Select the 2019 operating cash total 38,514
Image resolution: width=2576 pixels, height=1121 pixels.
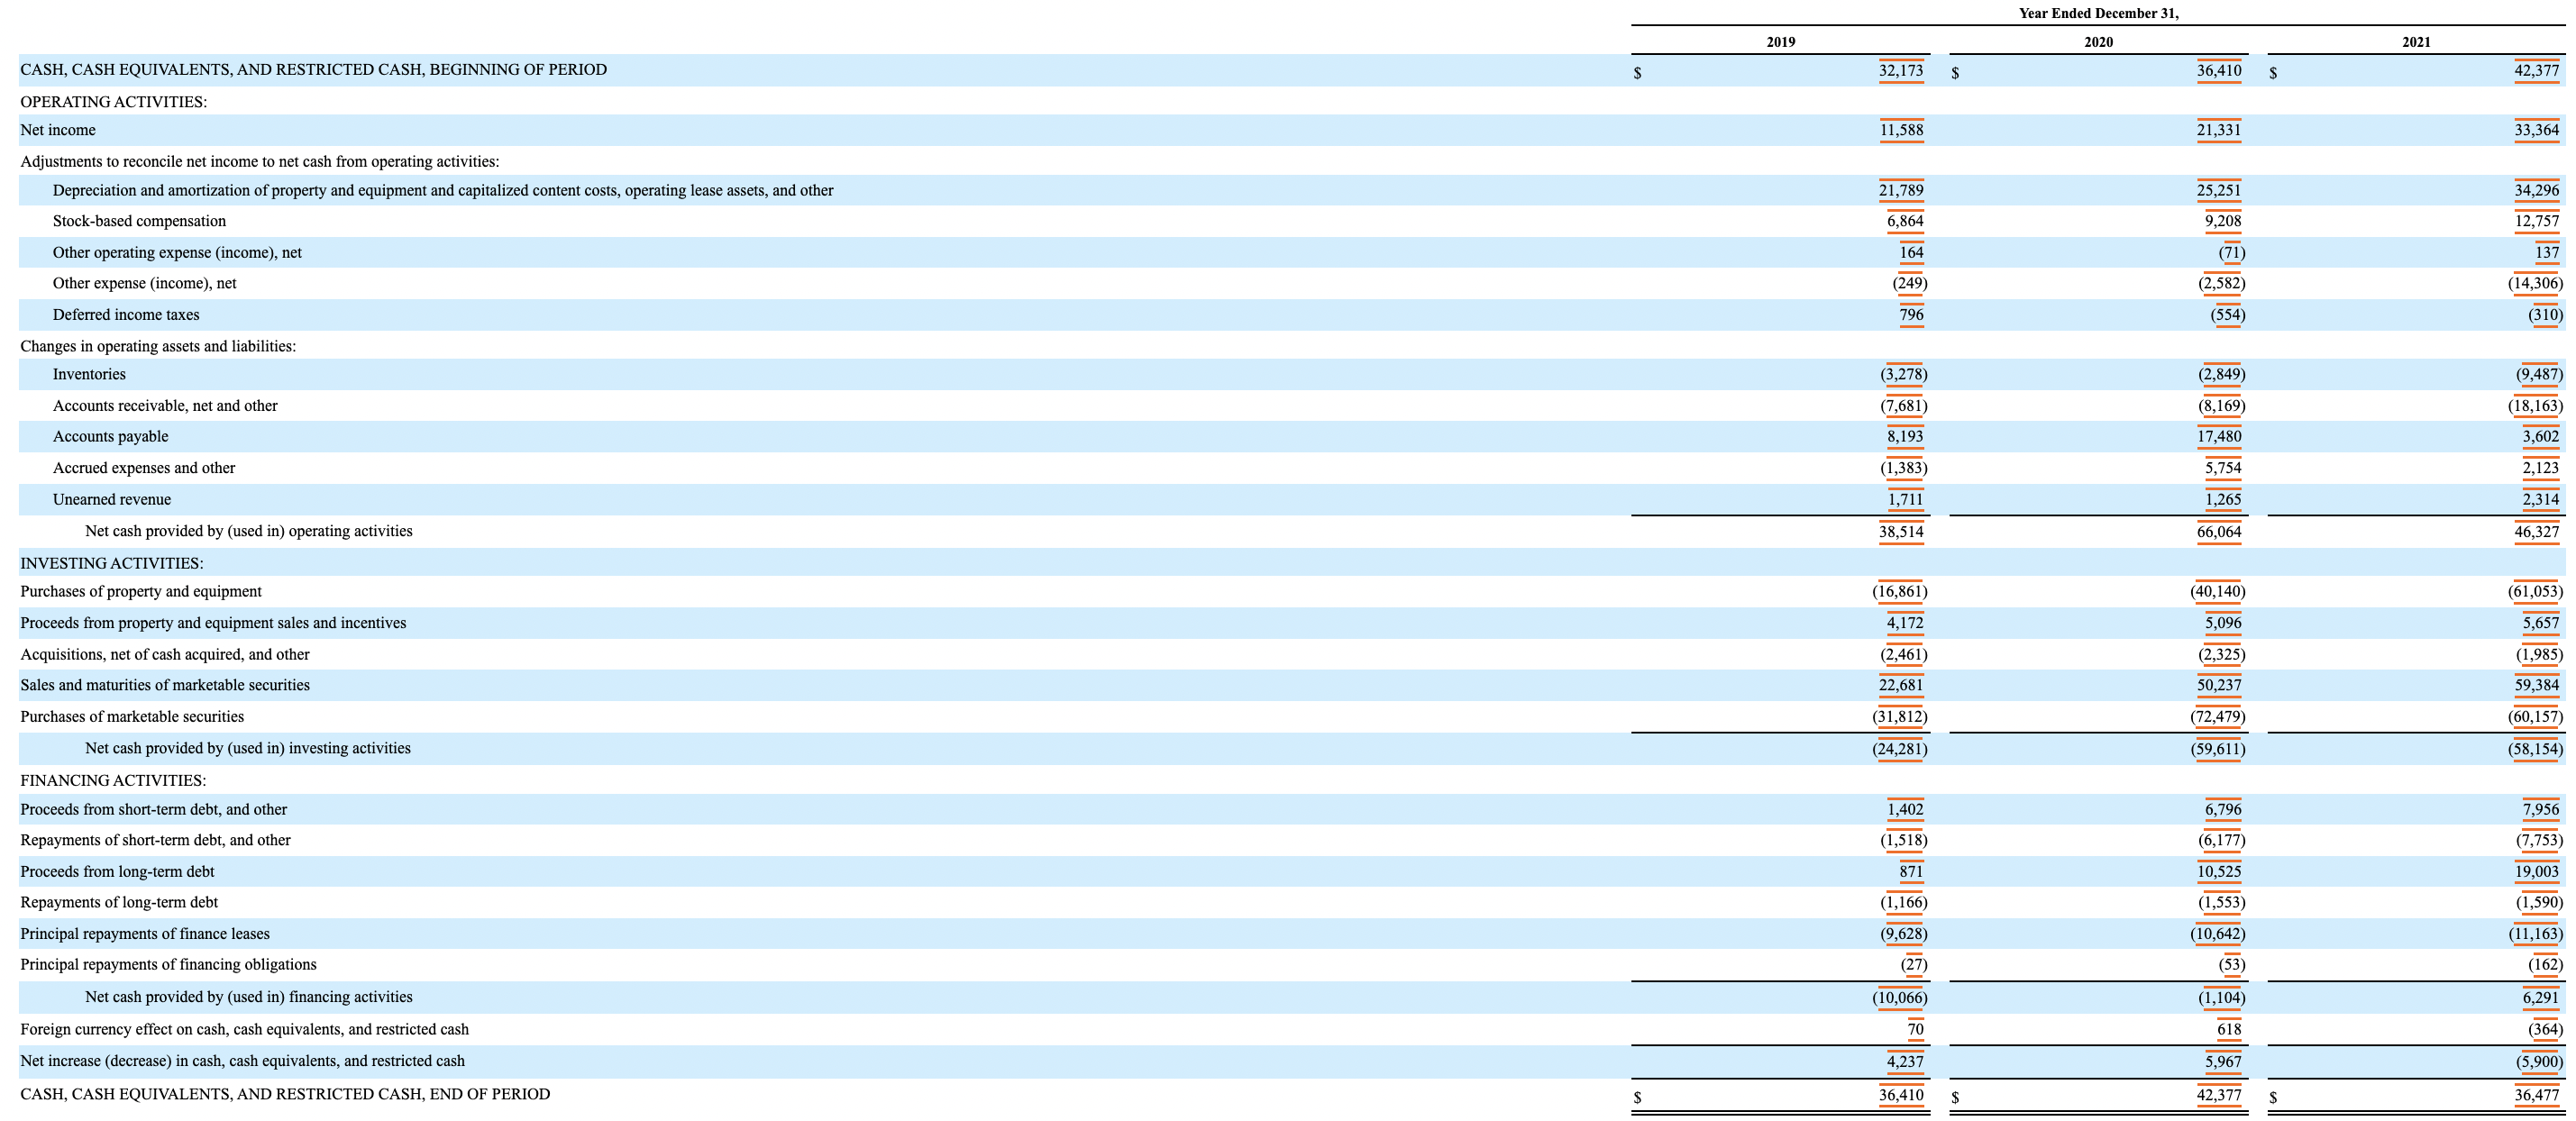click(1902, 531)
